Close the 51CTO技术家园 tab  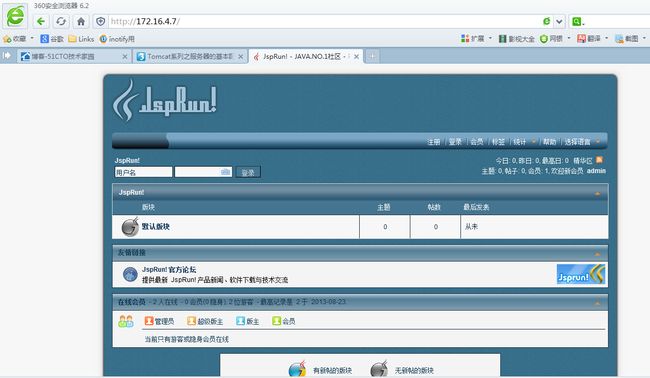pyautogui.click(x=125, y=56)
